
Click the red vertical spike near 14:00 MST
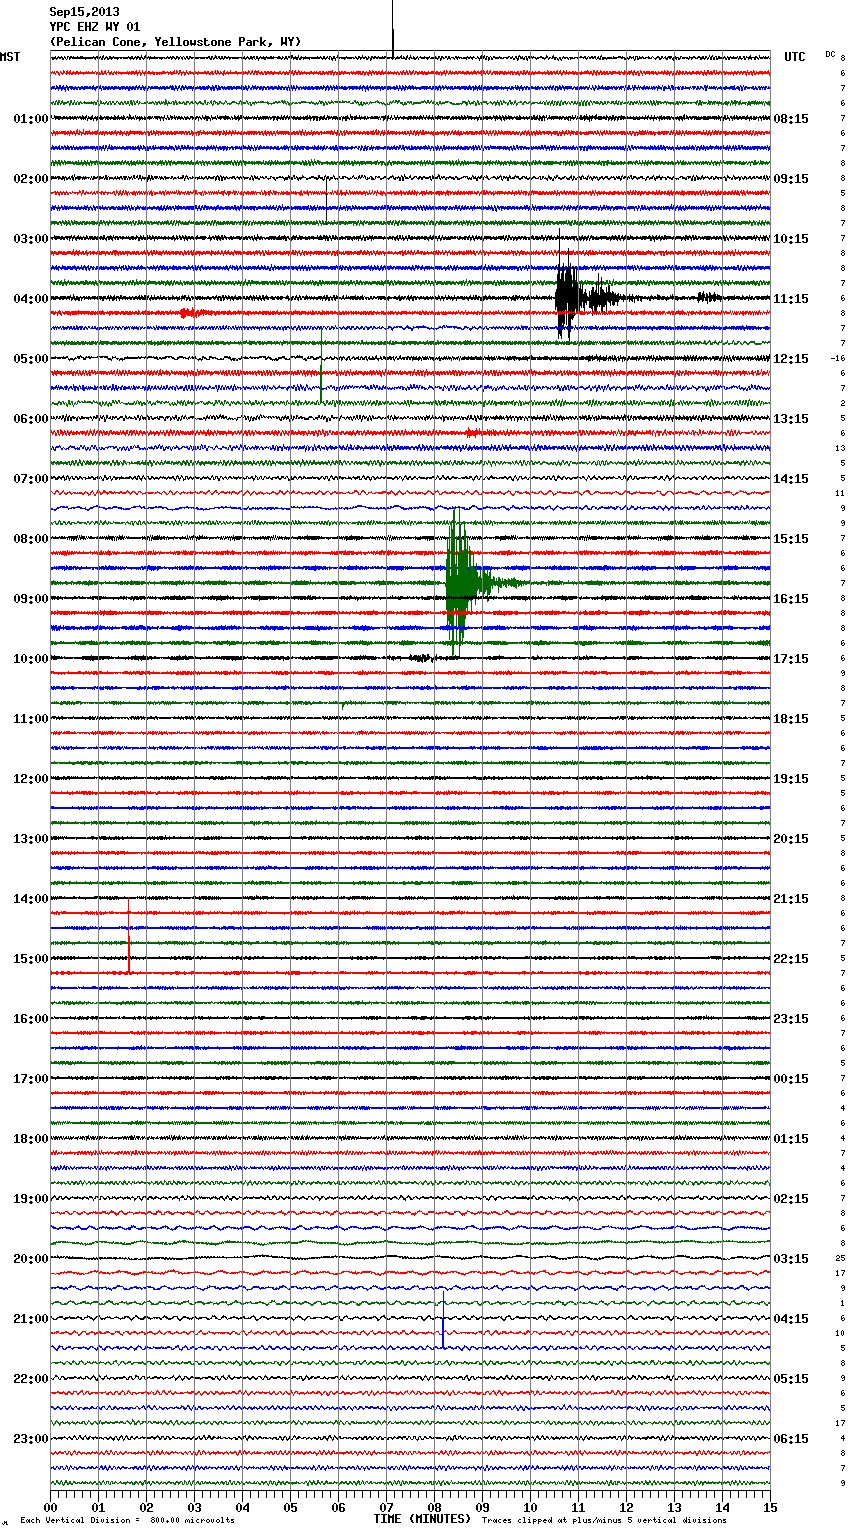tap(129, 935)
